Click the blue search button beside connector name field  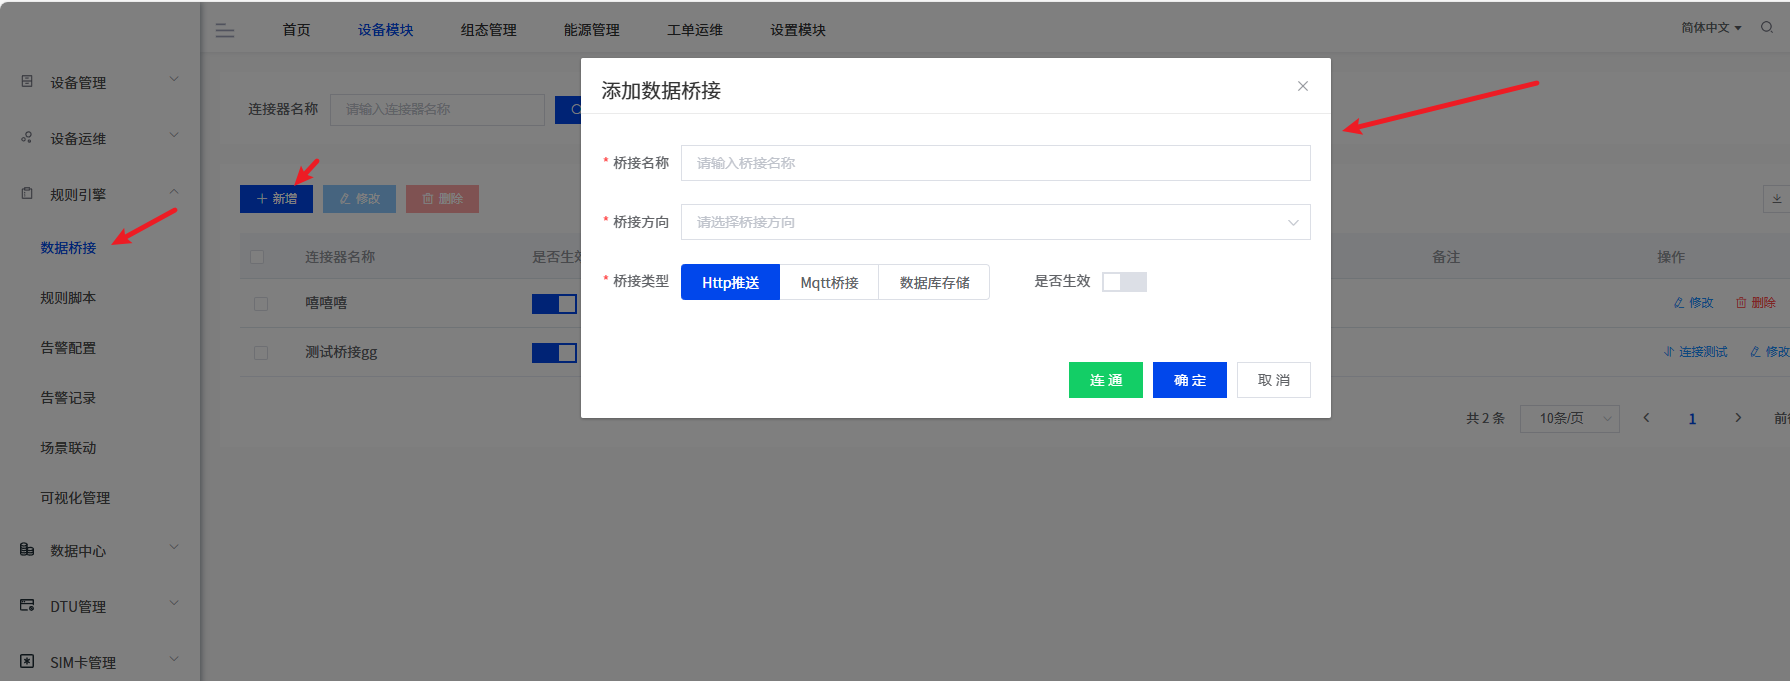click(569, 109)
